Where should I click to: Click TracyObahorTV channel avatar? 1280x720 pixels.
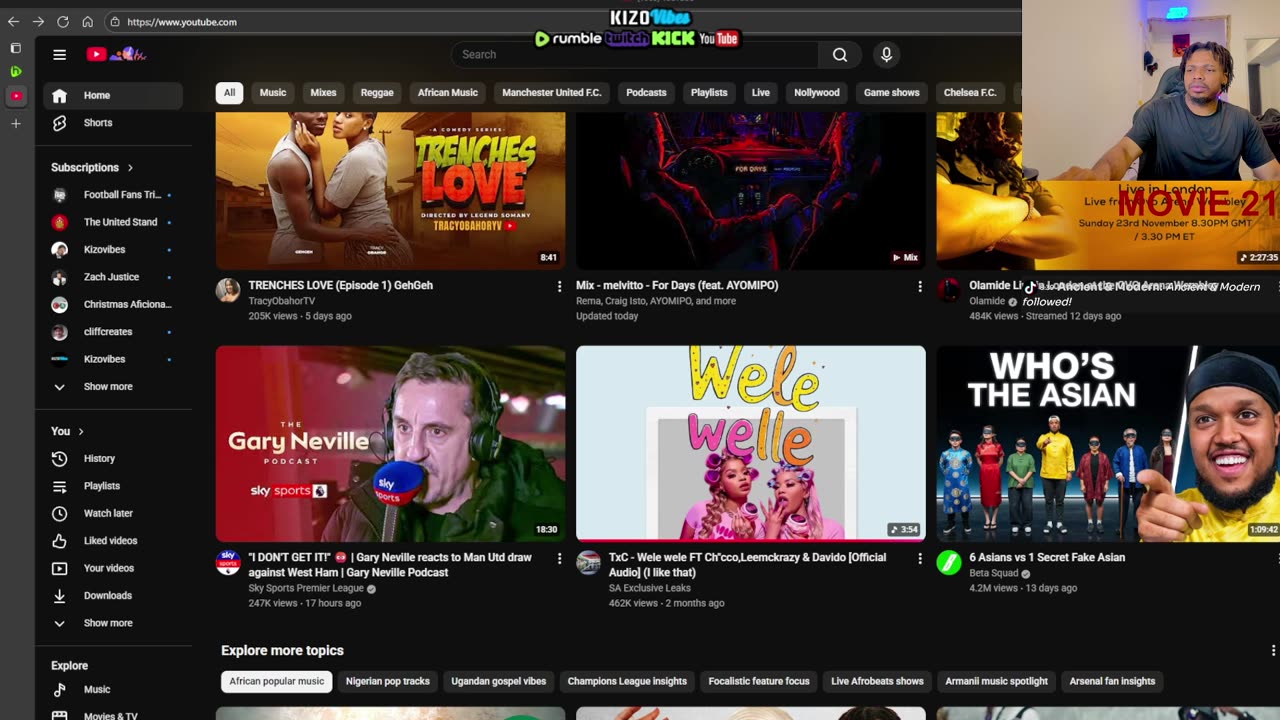[x=228, y=290]
